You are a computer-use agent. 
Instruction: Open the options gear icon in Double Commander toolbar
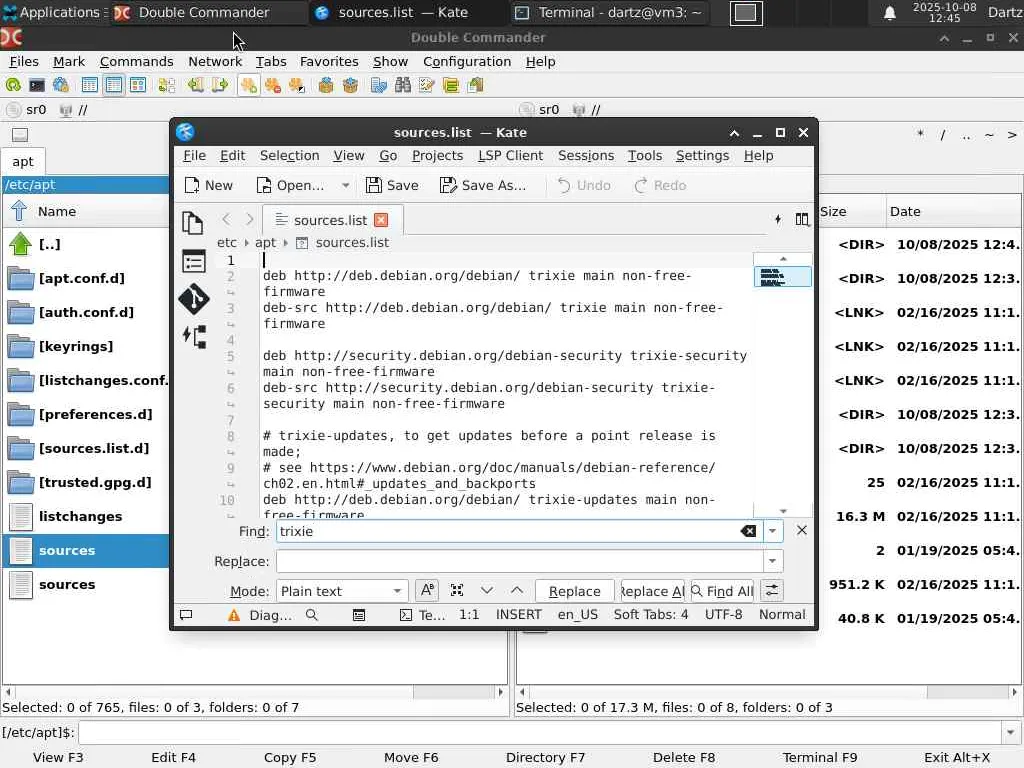coord(61,85)
